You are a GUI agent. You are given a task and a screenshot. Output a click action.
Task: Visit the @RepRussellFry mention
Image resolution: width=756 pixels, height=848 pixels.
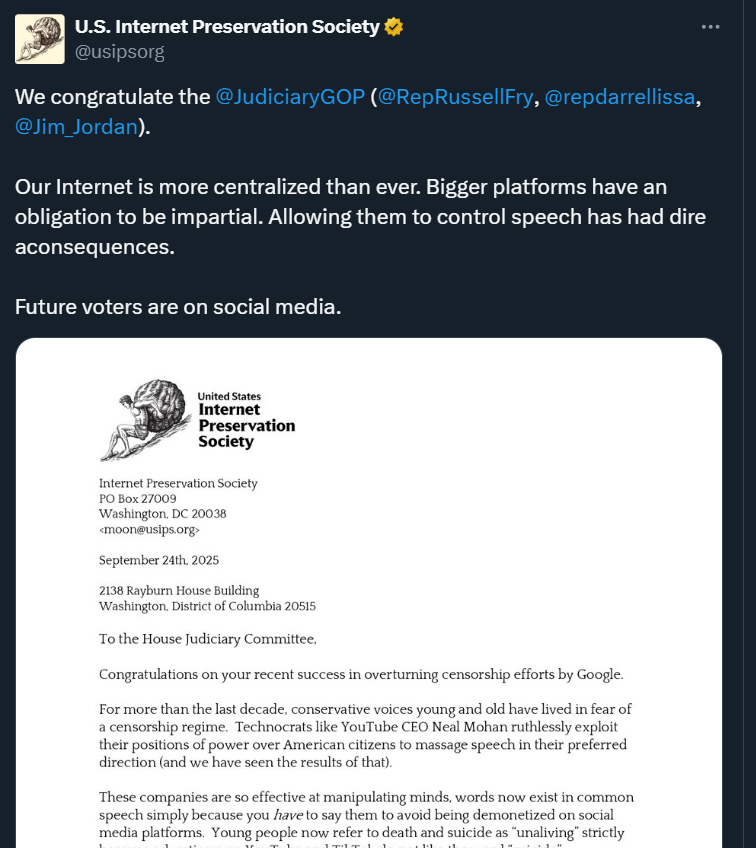[455, 98]
